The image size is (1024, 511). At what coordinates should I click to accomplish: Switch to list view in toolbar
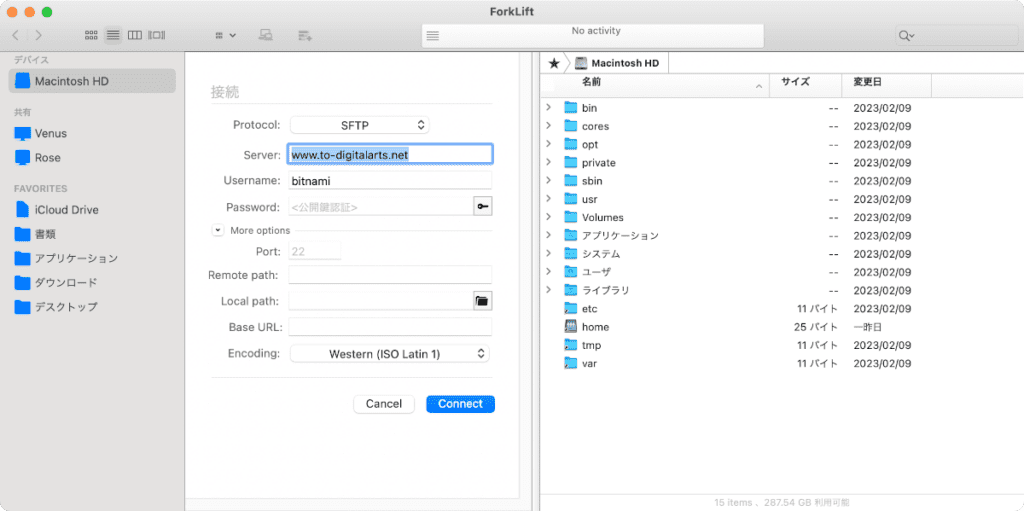click(113, 35)
